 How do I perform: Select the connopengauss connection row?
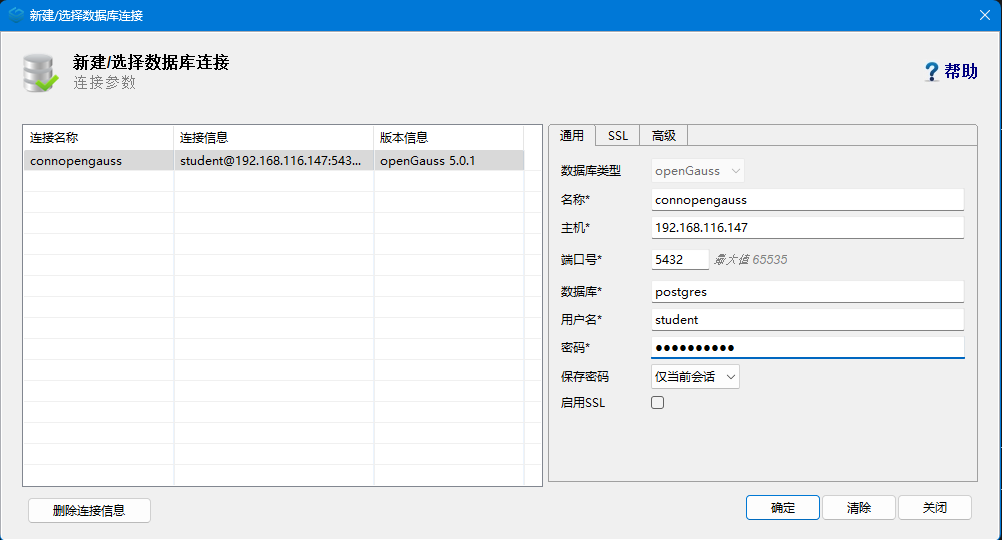(274, 160)
